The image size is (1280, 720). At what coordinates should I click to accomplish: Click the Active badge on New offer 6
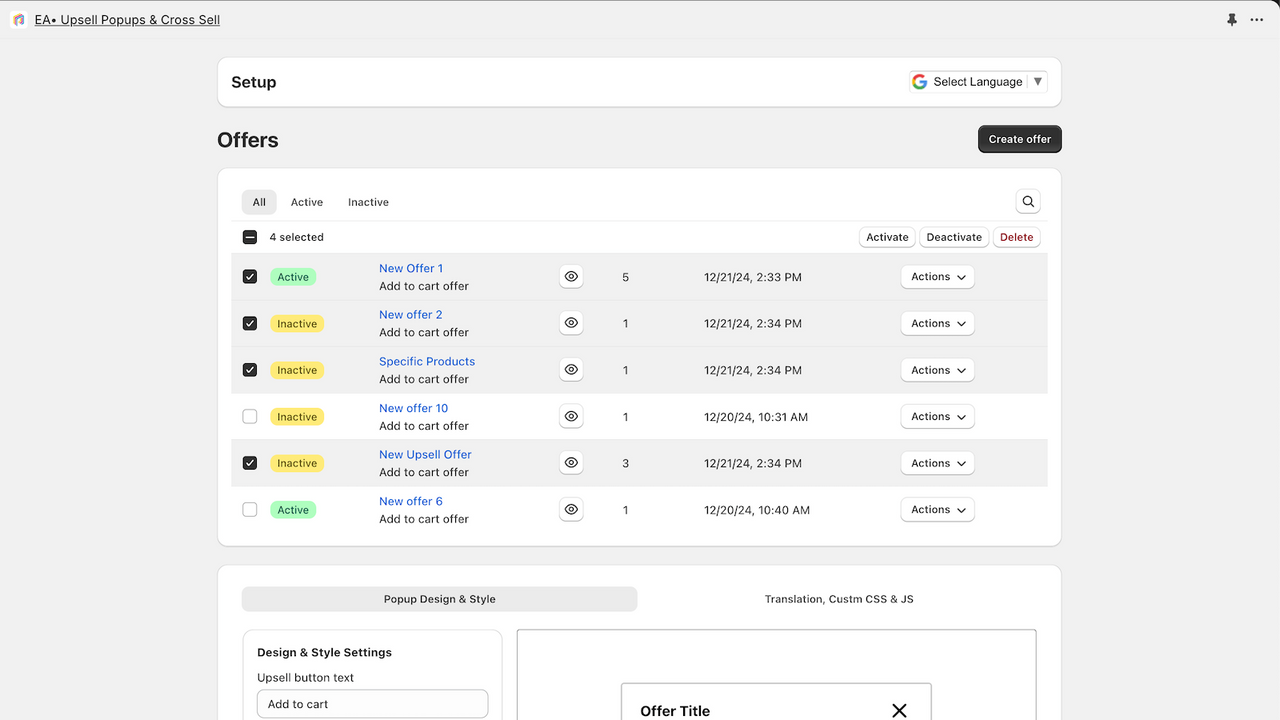click(293, 510)
